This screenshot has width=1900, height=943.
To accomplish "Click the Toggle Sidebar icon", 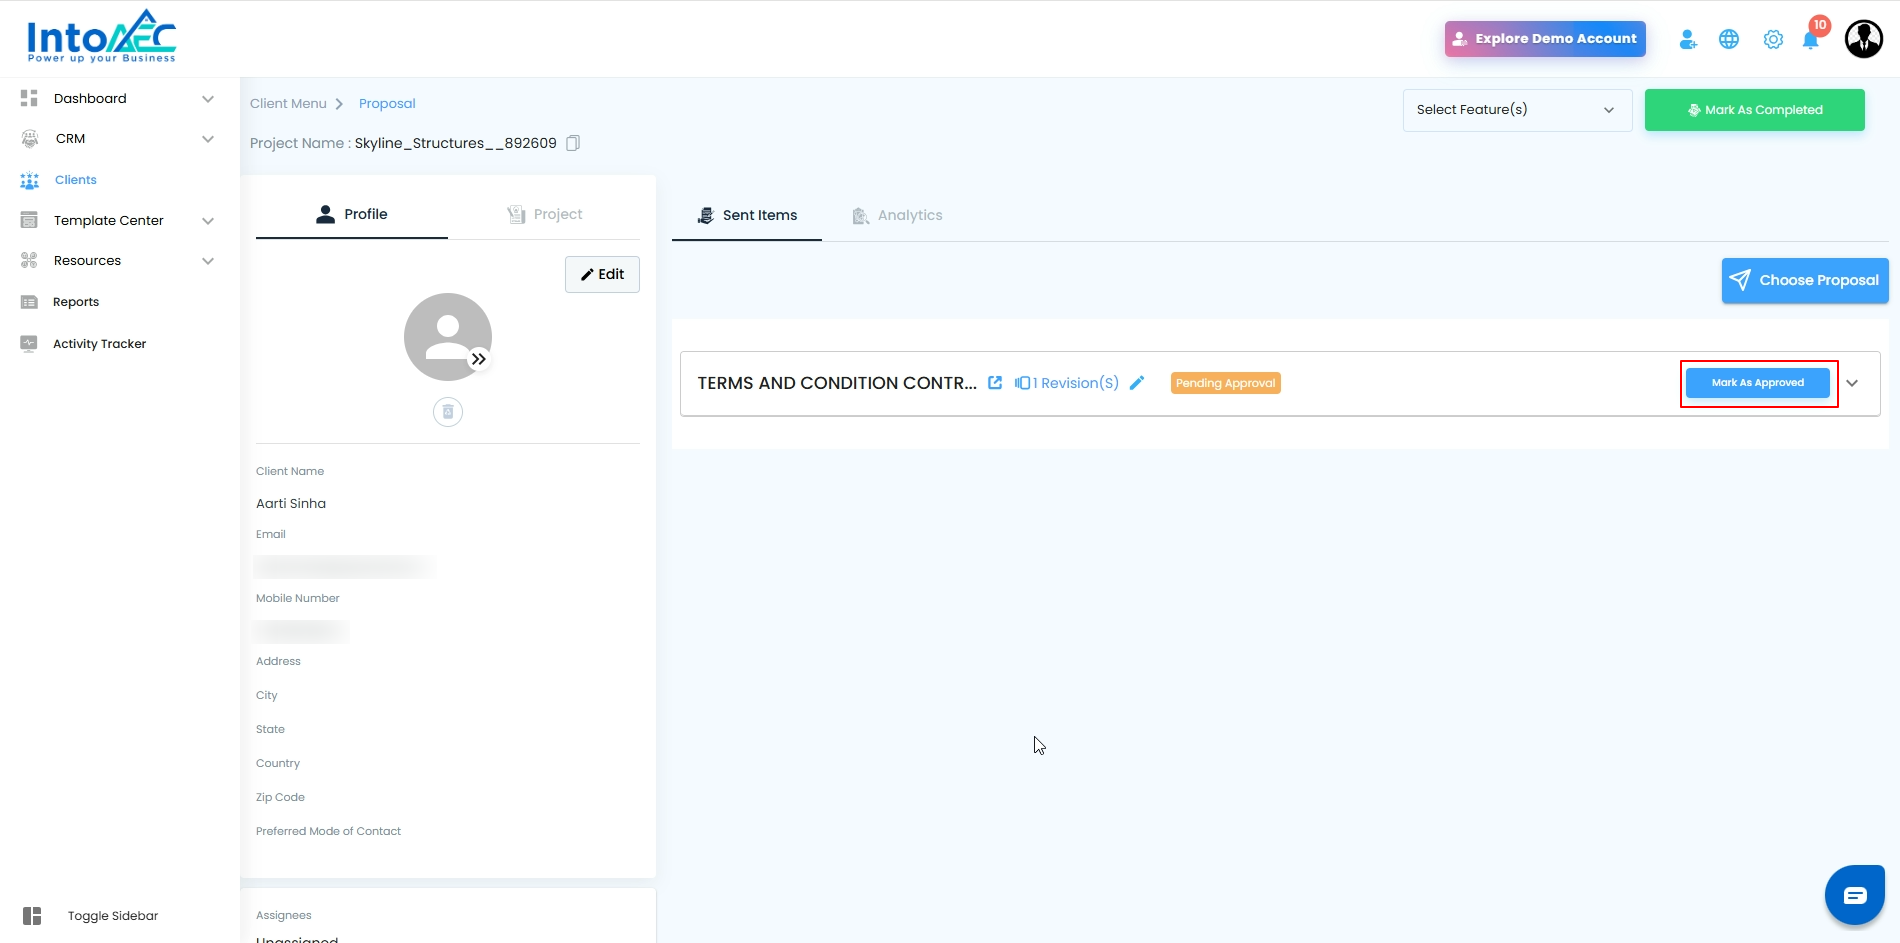I will pyautogui.click(x=32, y=916).
